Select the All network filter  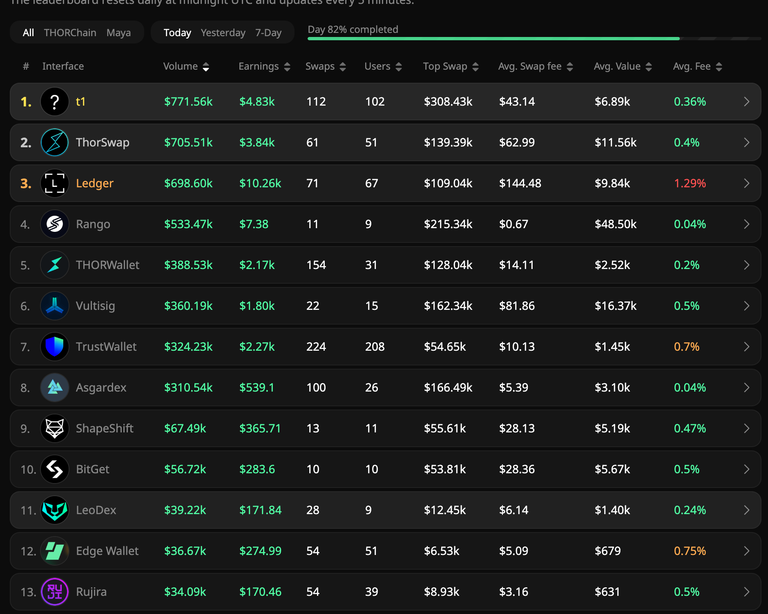click(28, 33)
